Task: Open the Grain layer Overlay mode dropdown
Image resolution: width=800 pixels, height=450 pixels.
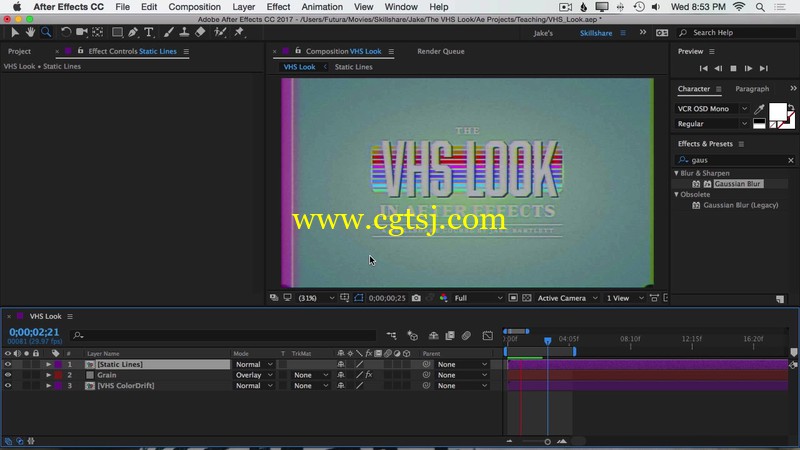Action: [254, 375]
